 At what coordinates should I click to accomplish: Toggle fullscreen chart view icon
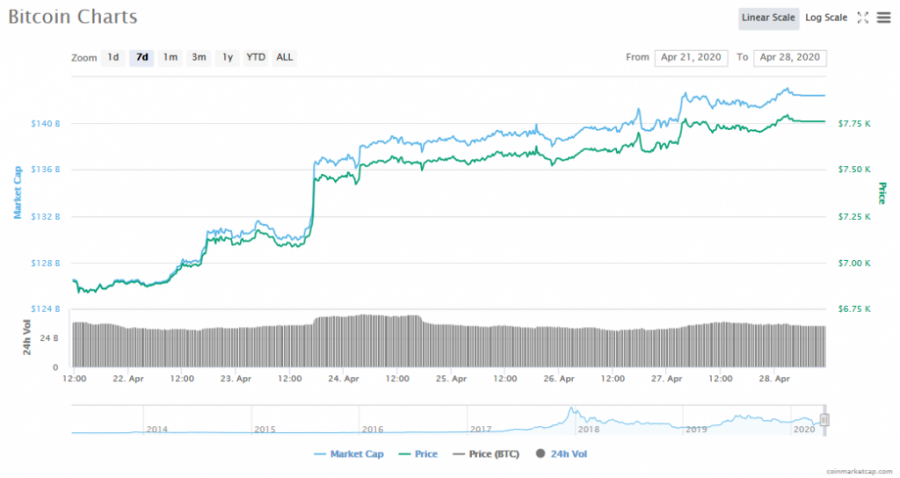(x=863, y=18)
